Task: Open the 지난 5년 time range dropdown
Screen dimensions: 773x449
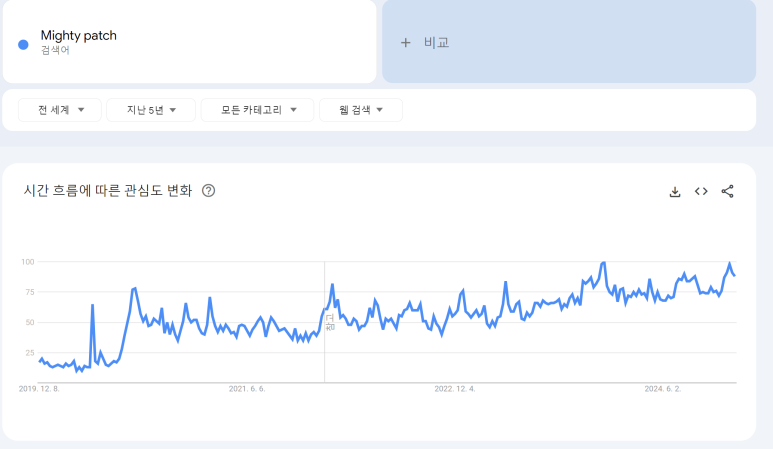Action: click(x=151, y=110)
